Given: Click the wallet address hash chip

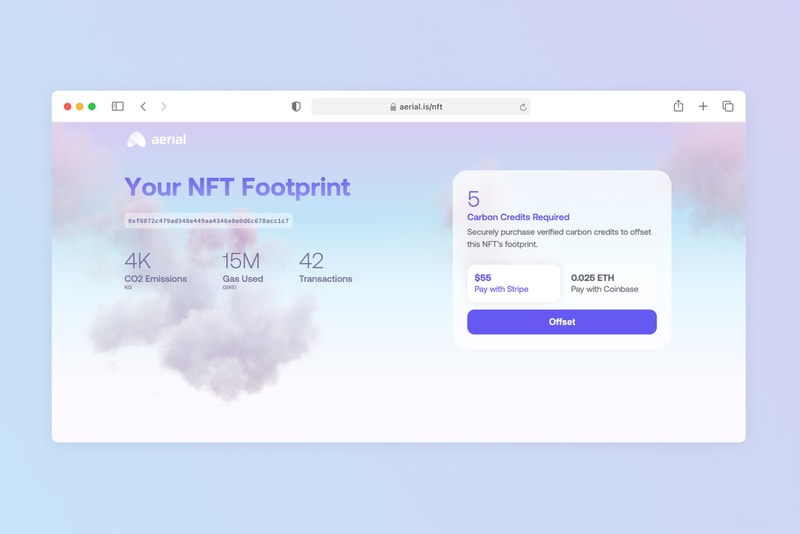Looking at the screenshot, I should pyautogui.click(x=208, y=221).
